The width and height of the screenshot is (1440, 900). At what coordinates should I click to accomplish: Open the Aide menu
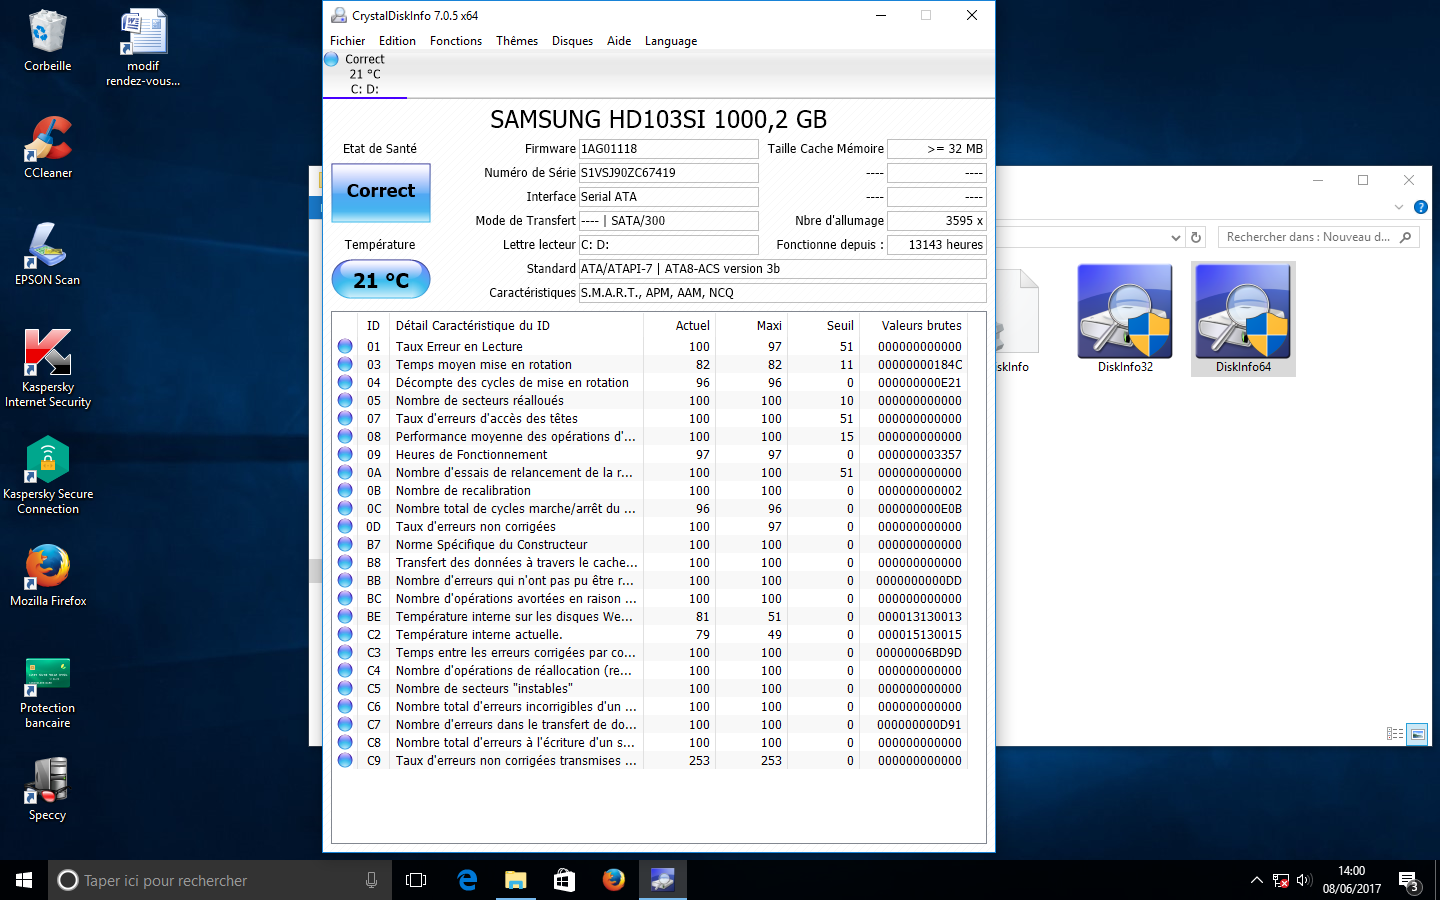[619, 41]
